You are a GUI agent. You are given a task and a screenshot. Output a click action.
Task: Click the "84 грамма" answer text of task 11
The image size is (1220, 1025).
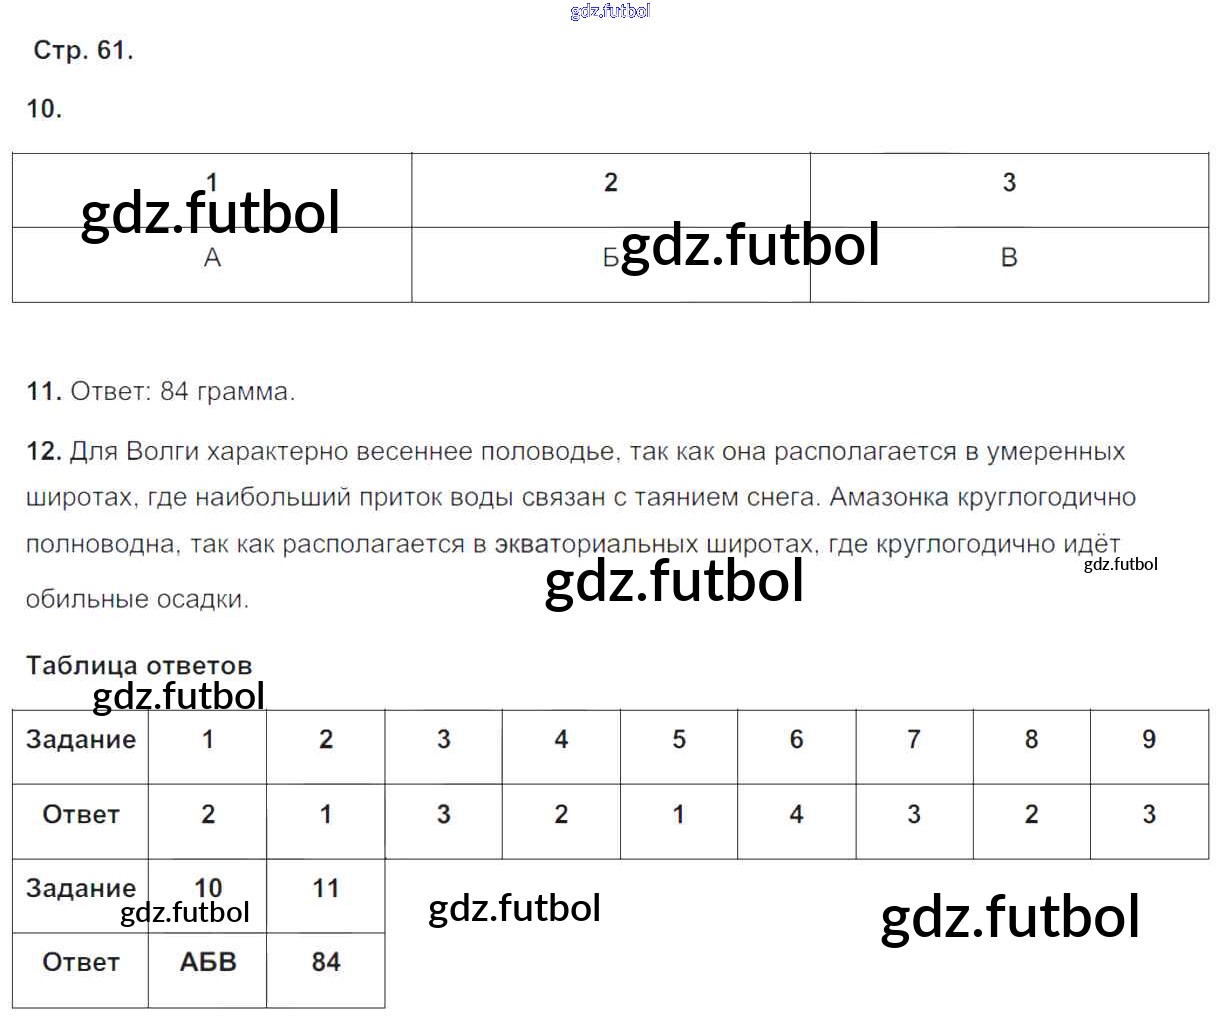pyautogui.click(x=227, y=392)
